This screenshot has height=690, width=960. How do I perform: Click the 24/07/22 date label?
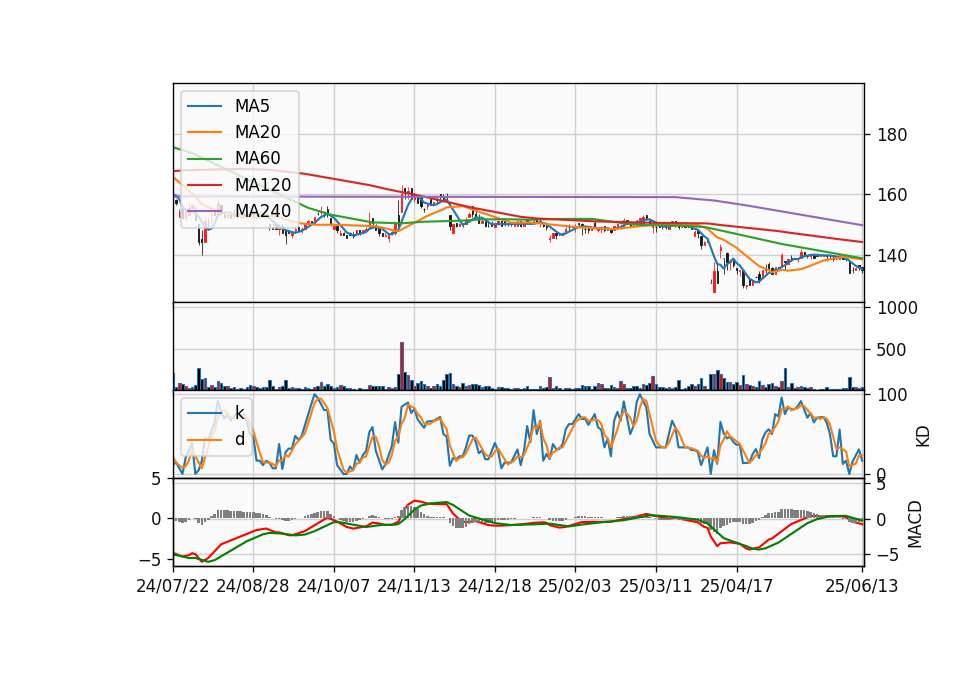pos(173,586)
